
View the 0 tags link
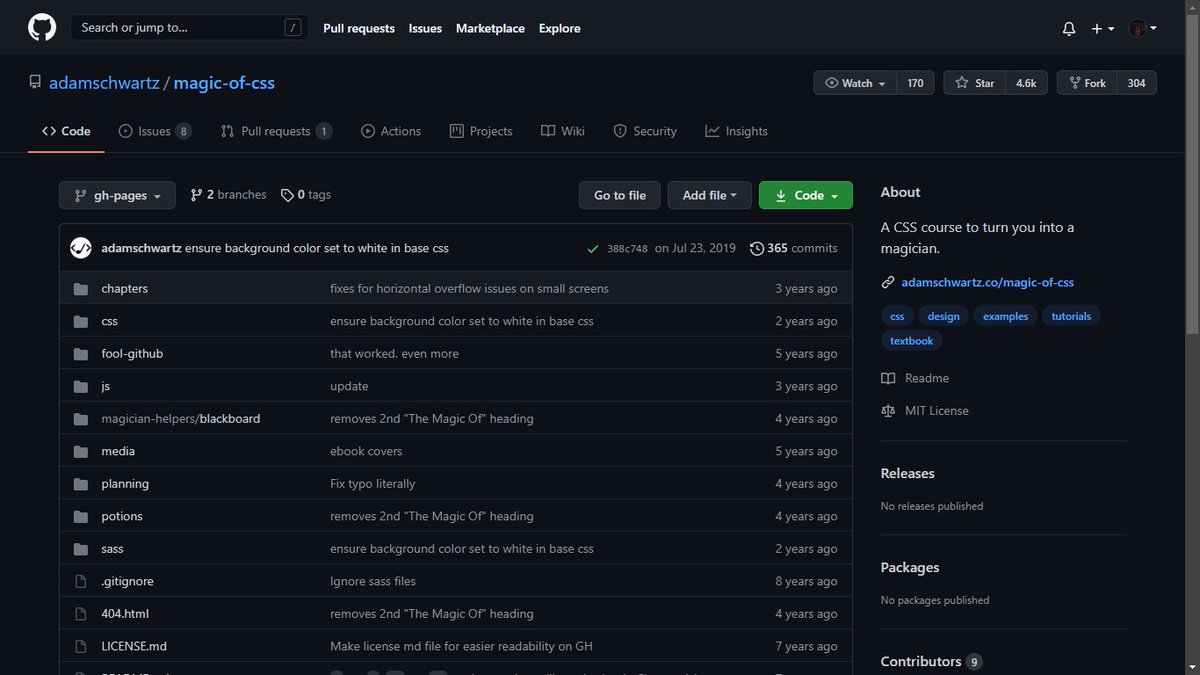pyautogui.click(x=306, y=195)
